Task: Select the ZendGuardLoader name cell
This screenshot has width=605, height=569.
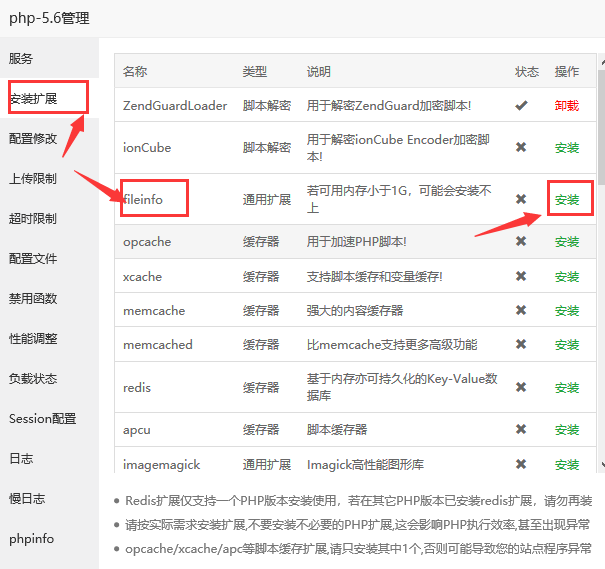Action: tap(175, 105)
